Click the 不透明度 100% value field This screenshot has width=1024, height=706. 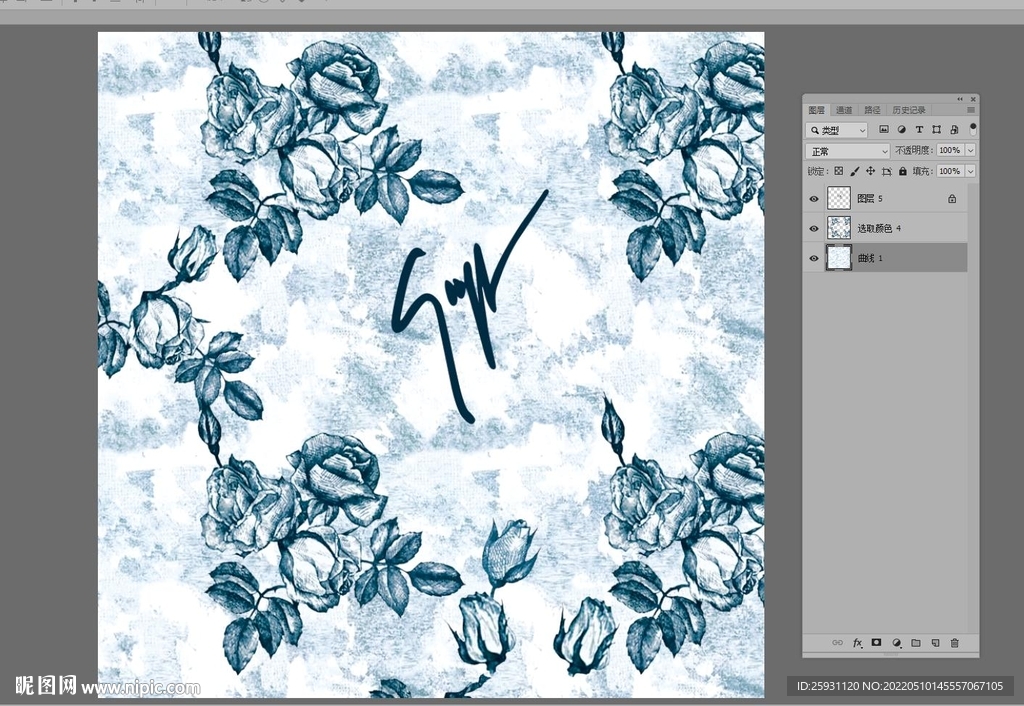pos(950,150)
